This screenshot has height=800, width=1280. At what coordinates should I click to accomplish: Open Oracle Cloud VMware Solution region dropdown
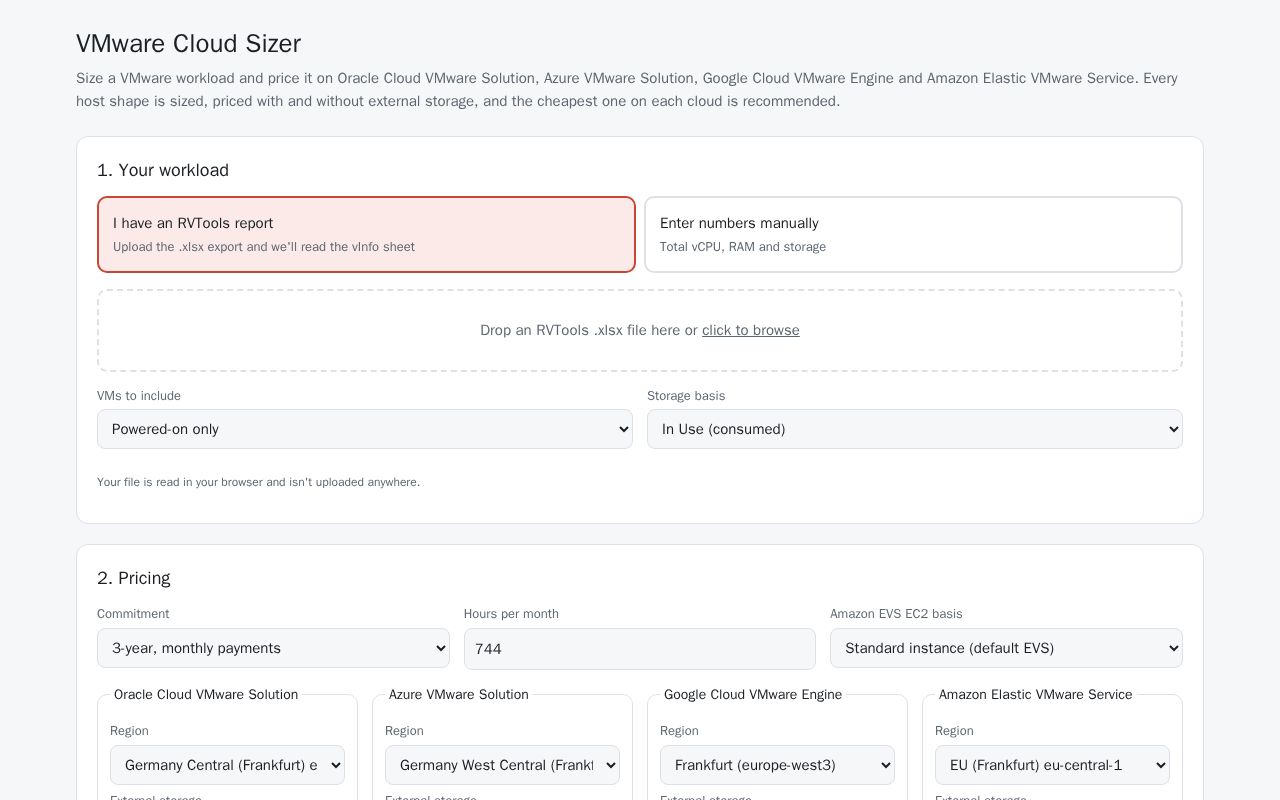pos(227,765)
